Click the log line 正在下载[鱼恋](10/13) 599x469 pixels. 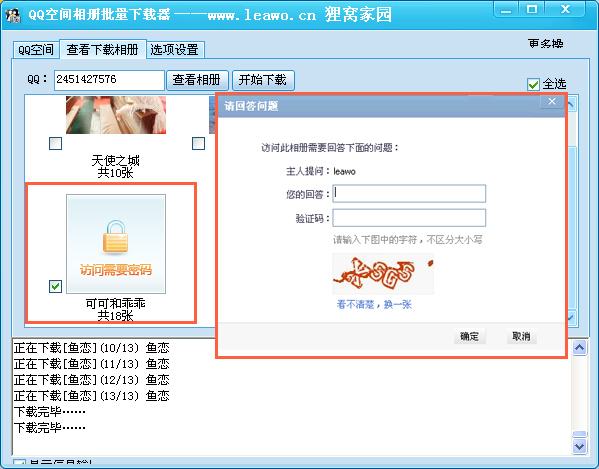pyautogui.click(x=92, y=348)
